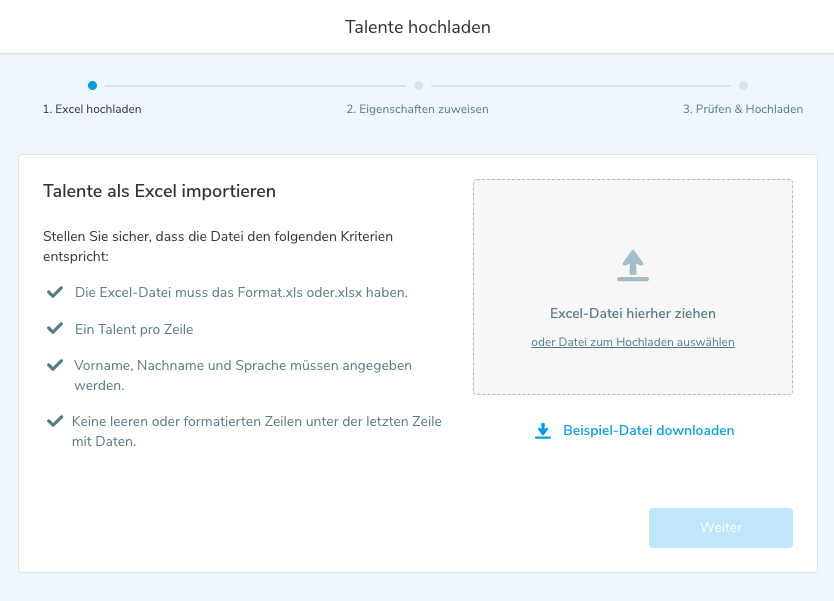Switch to '2. Eigenschaften zuweisen' step

pos(417,109)
